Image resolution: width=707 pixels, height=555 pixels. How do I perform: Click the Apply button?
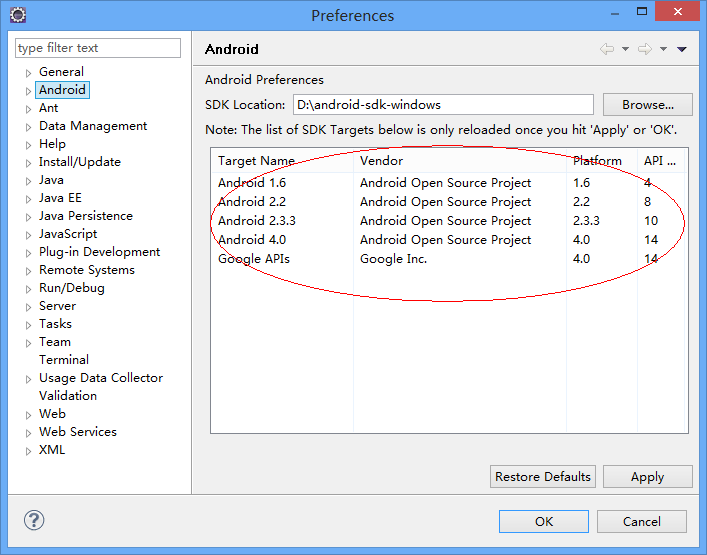click(x=647, y=477)
